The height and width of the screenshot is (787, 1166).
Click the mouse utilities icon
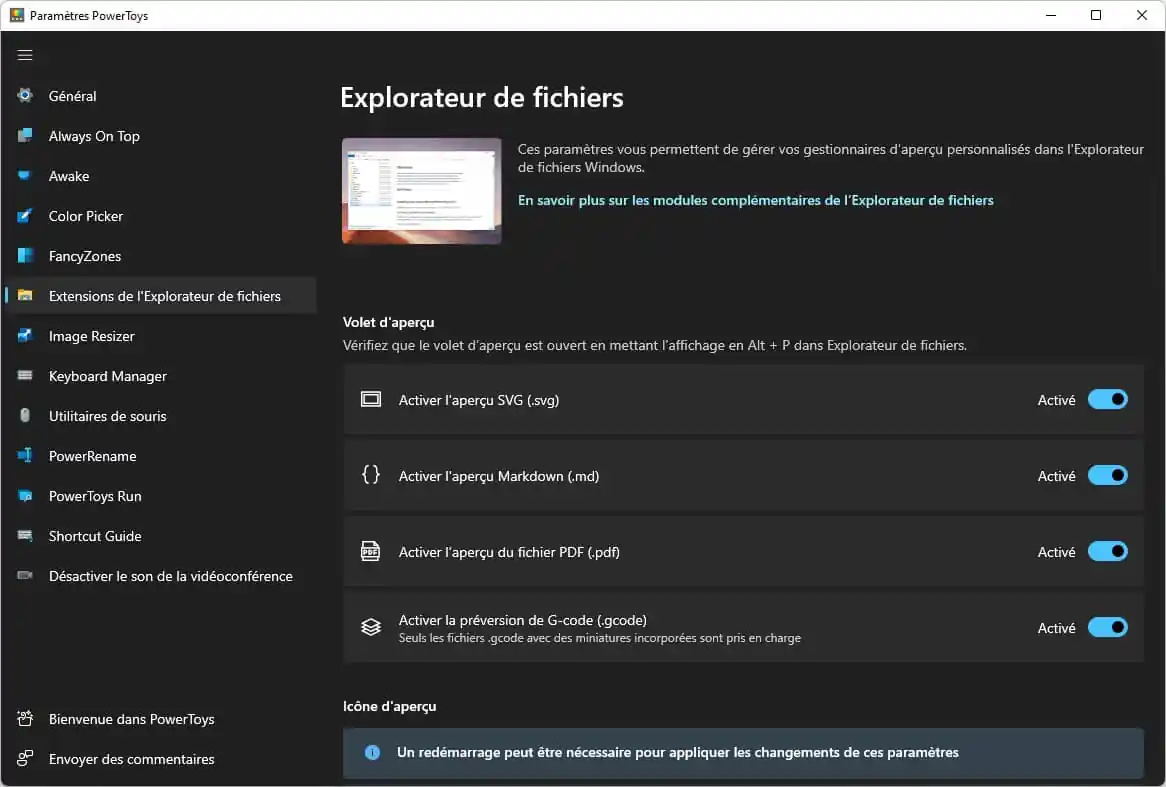pyautogui.click(x=25, y=416)
